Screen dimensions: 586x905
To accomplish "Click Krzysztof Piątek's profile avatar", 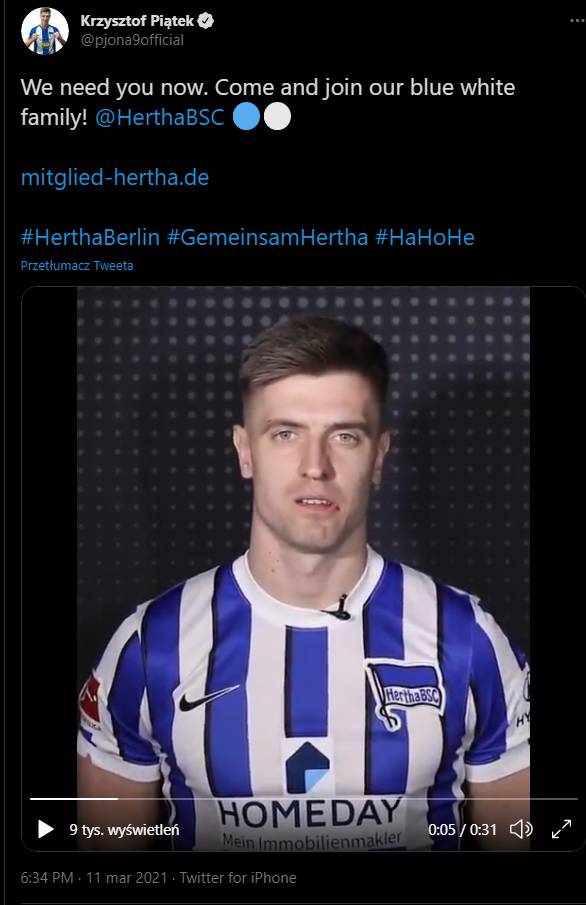I will click(x=44, y=31).
